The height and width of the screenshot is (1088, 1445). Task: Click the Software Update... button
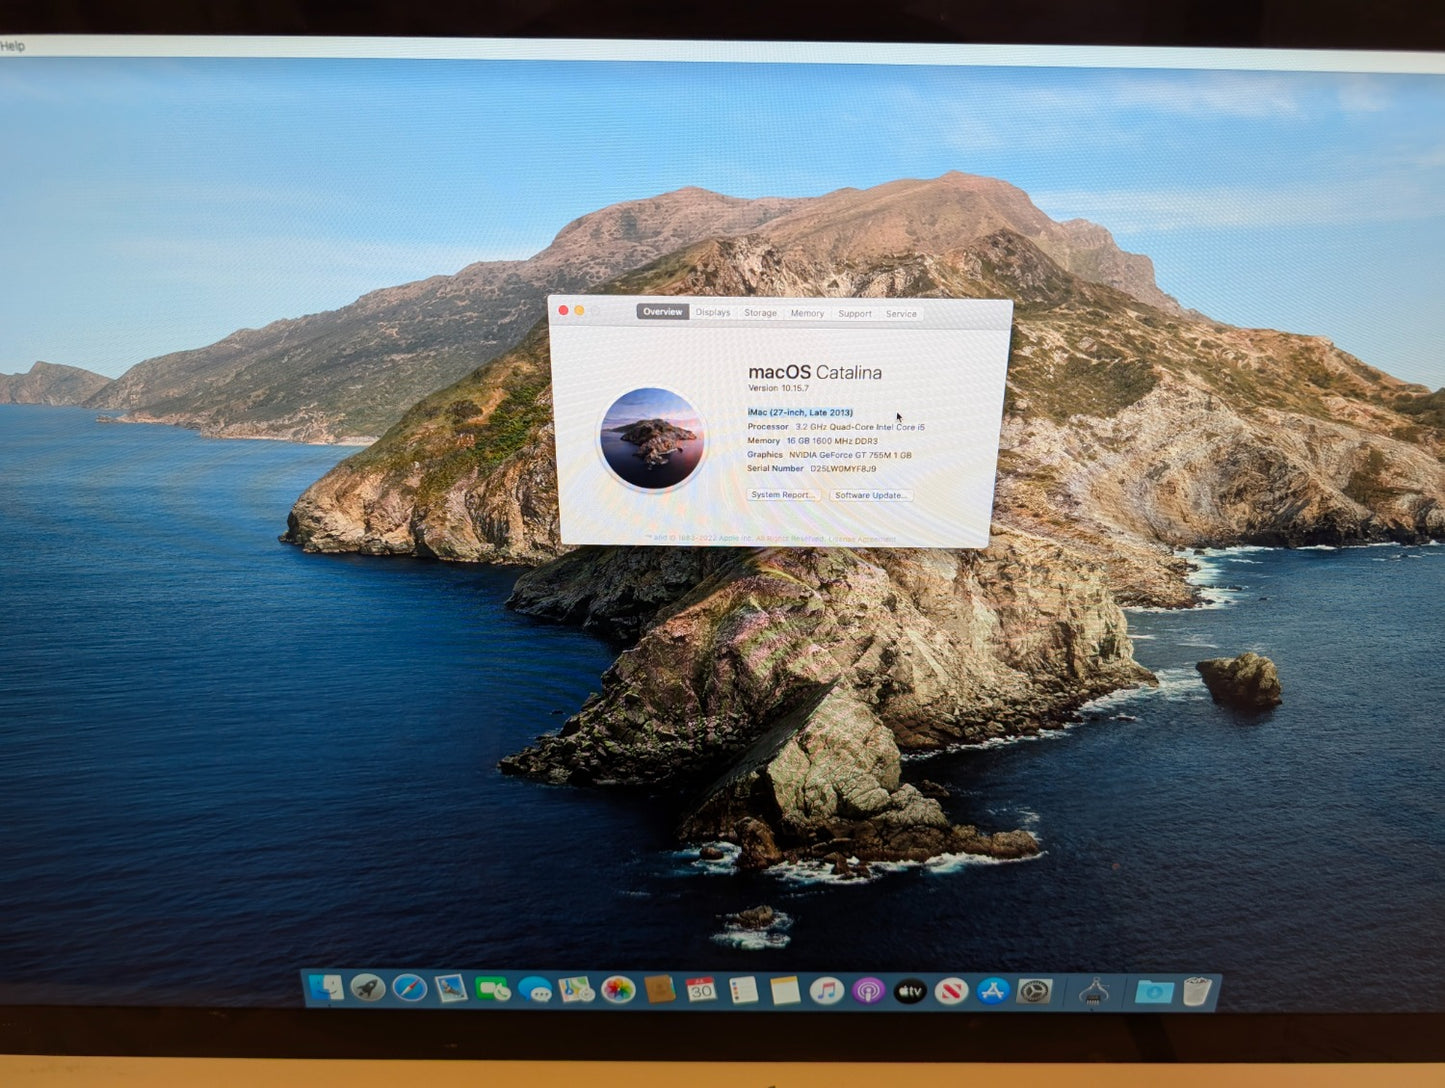coord(871,495)
